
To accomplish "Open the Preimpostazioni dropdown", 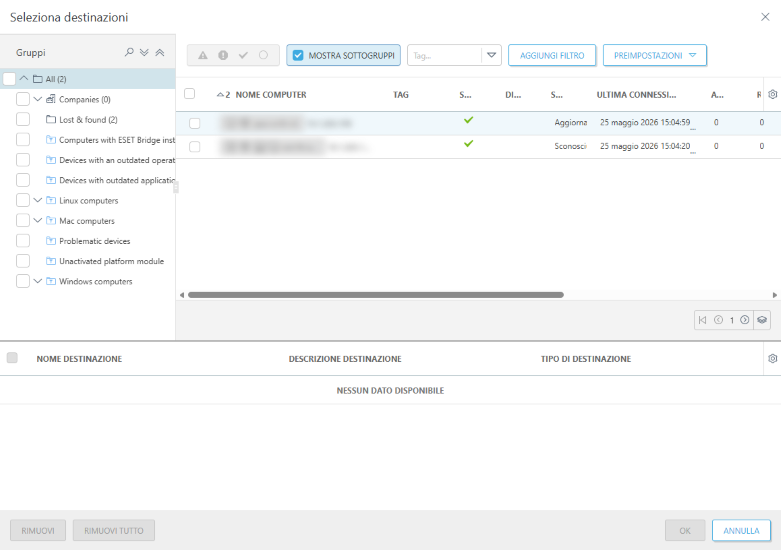I will pos(654,55).
